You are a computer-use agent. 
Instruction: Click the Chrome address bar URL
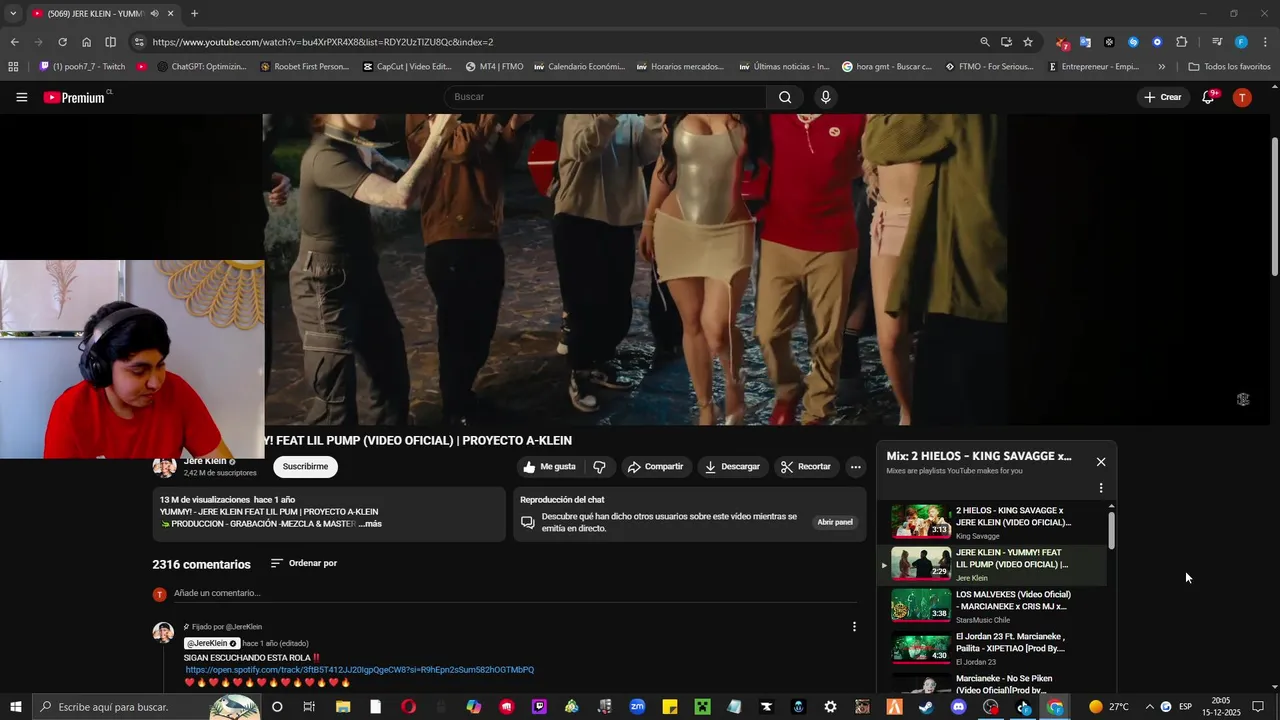click(x=322, y=42)
